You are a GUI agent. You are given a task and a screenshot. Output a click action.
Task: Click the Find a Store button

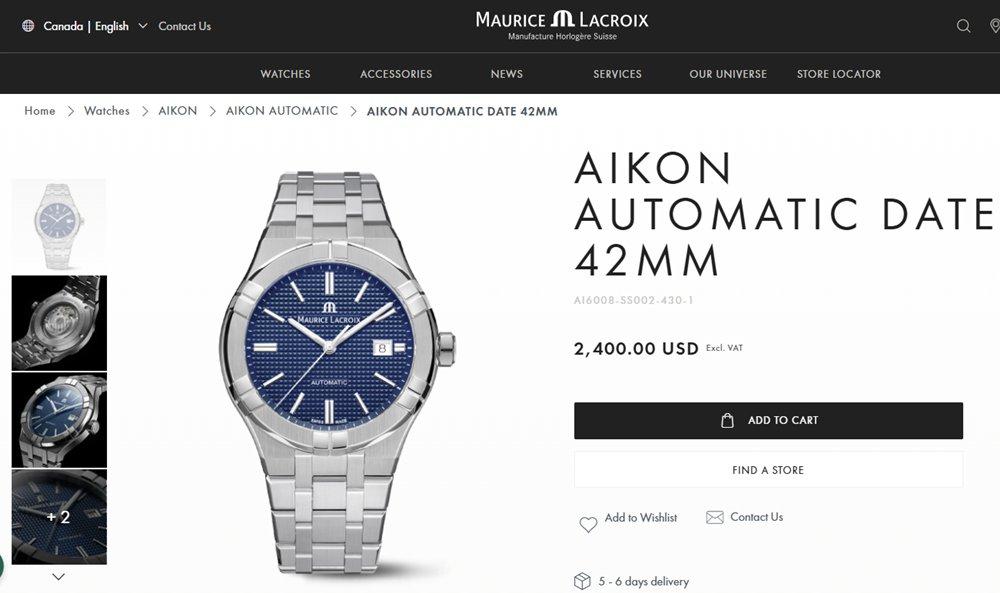point(768,470)
